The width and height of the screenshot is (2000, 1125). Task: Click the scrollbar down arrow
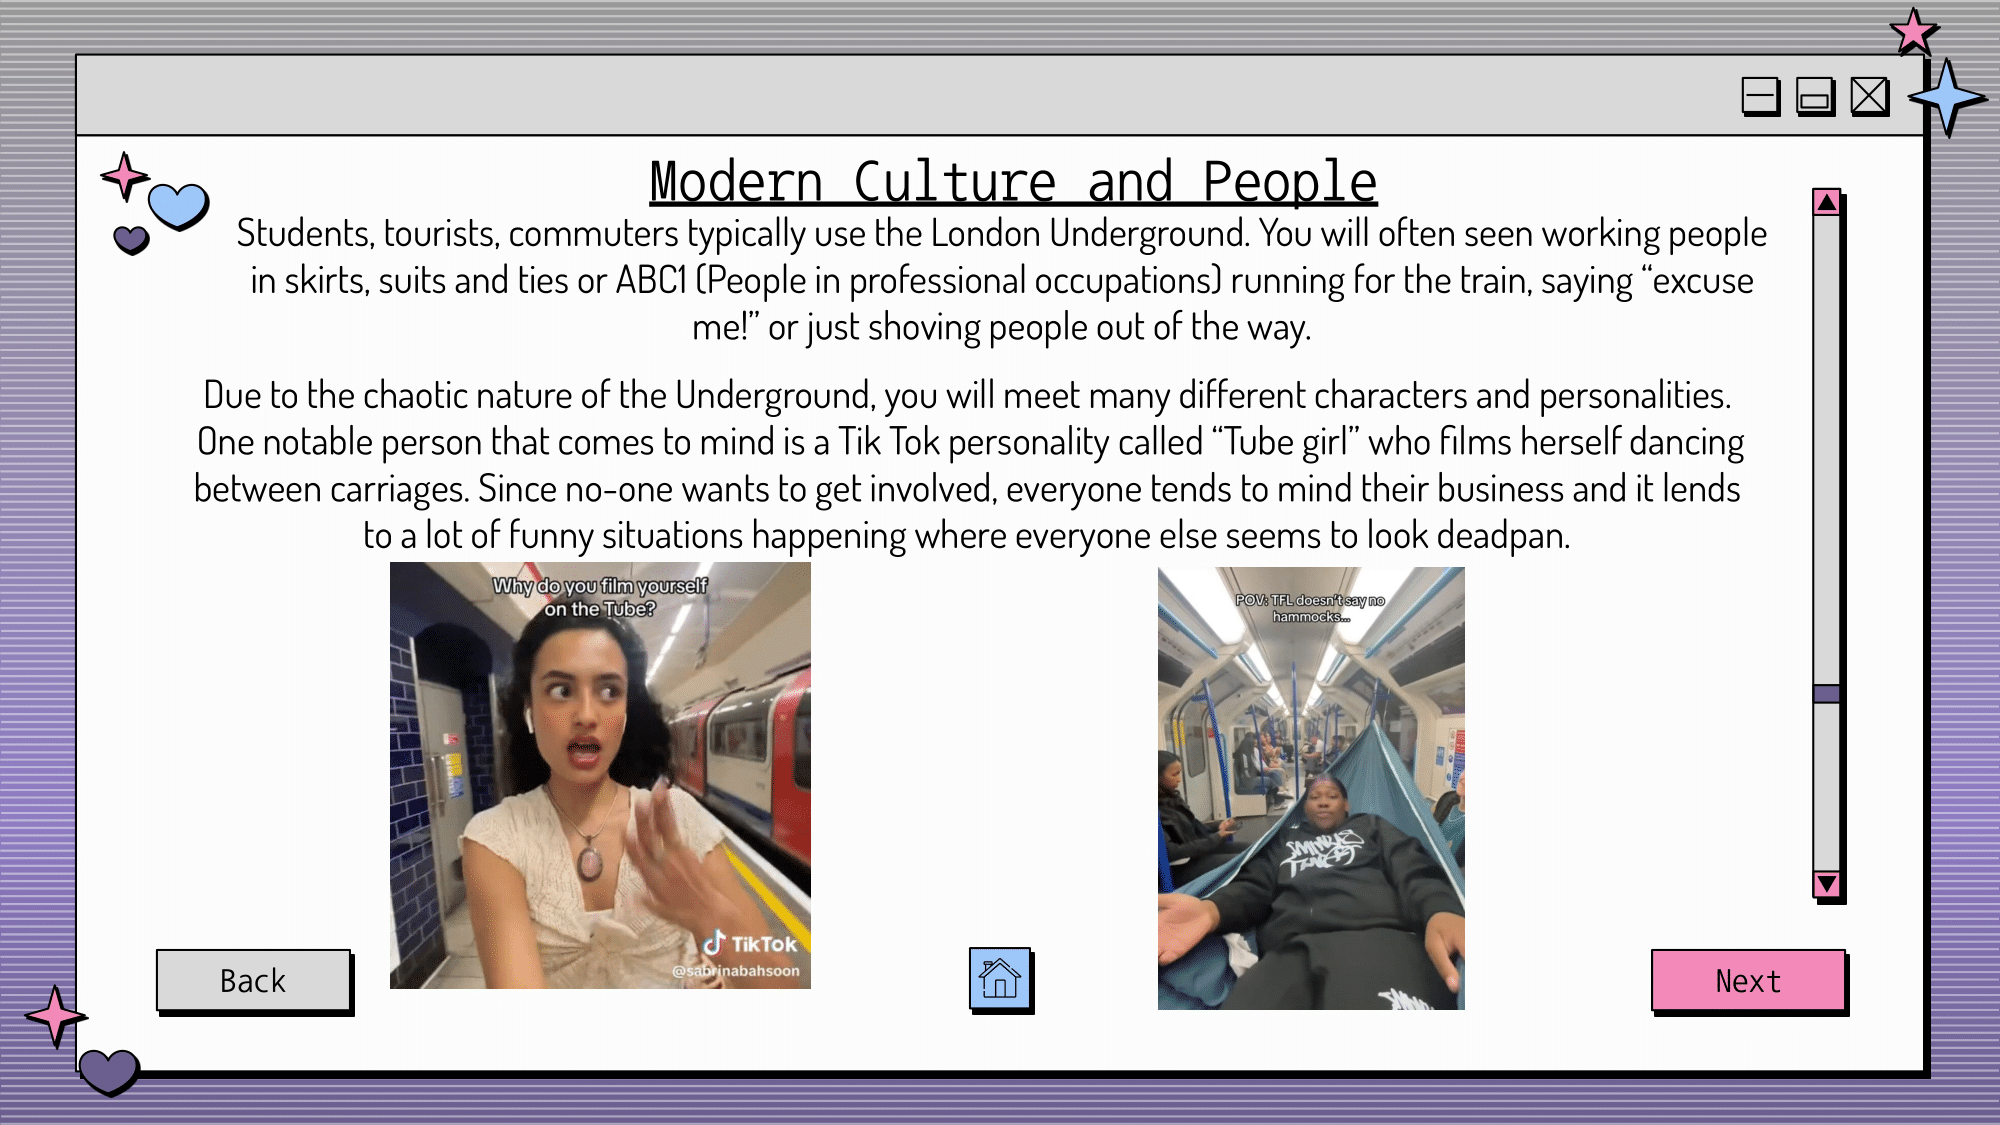pos(1827,884)
